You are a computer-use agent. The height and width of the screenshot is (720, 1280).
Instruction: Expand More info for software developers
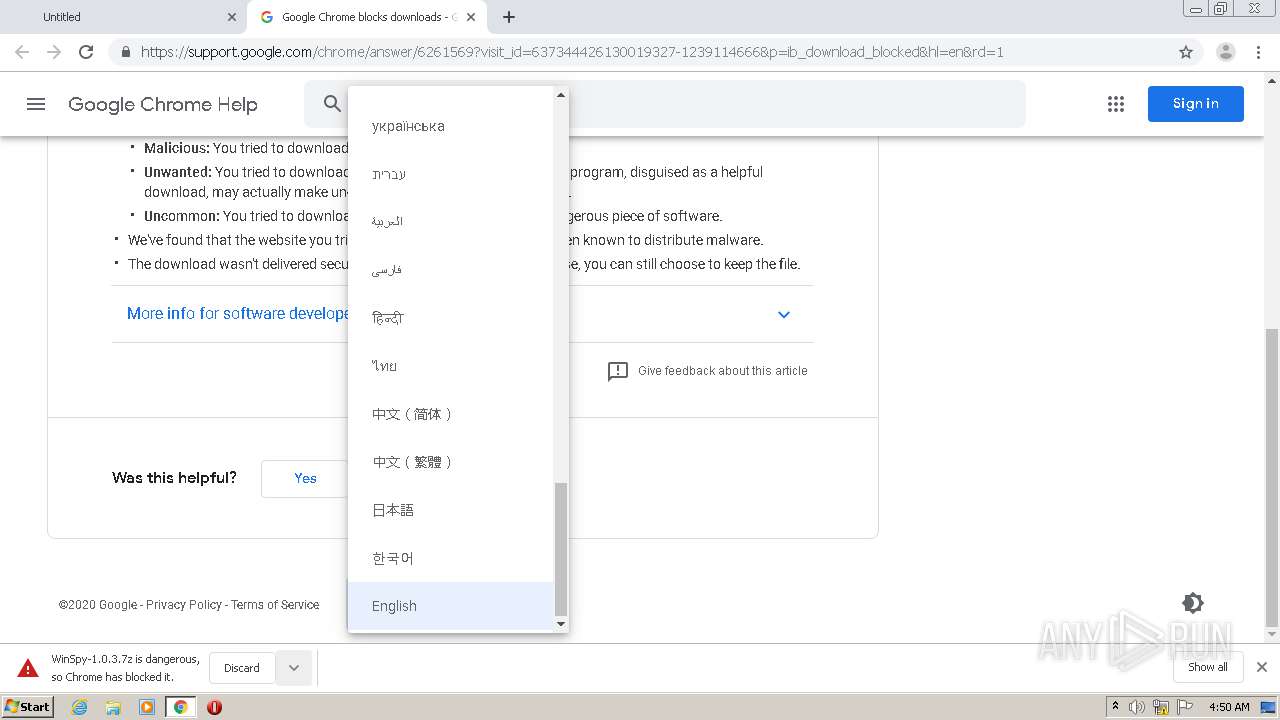coord(462,314)
